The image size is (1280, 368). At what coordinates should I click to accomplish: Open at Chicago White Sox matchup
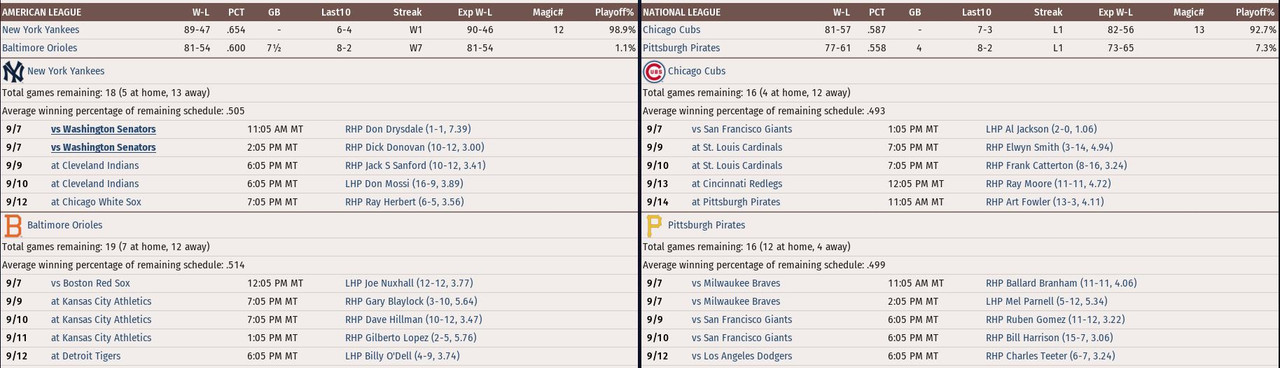point(96,202)
